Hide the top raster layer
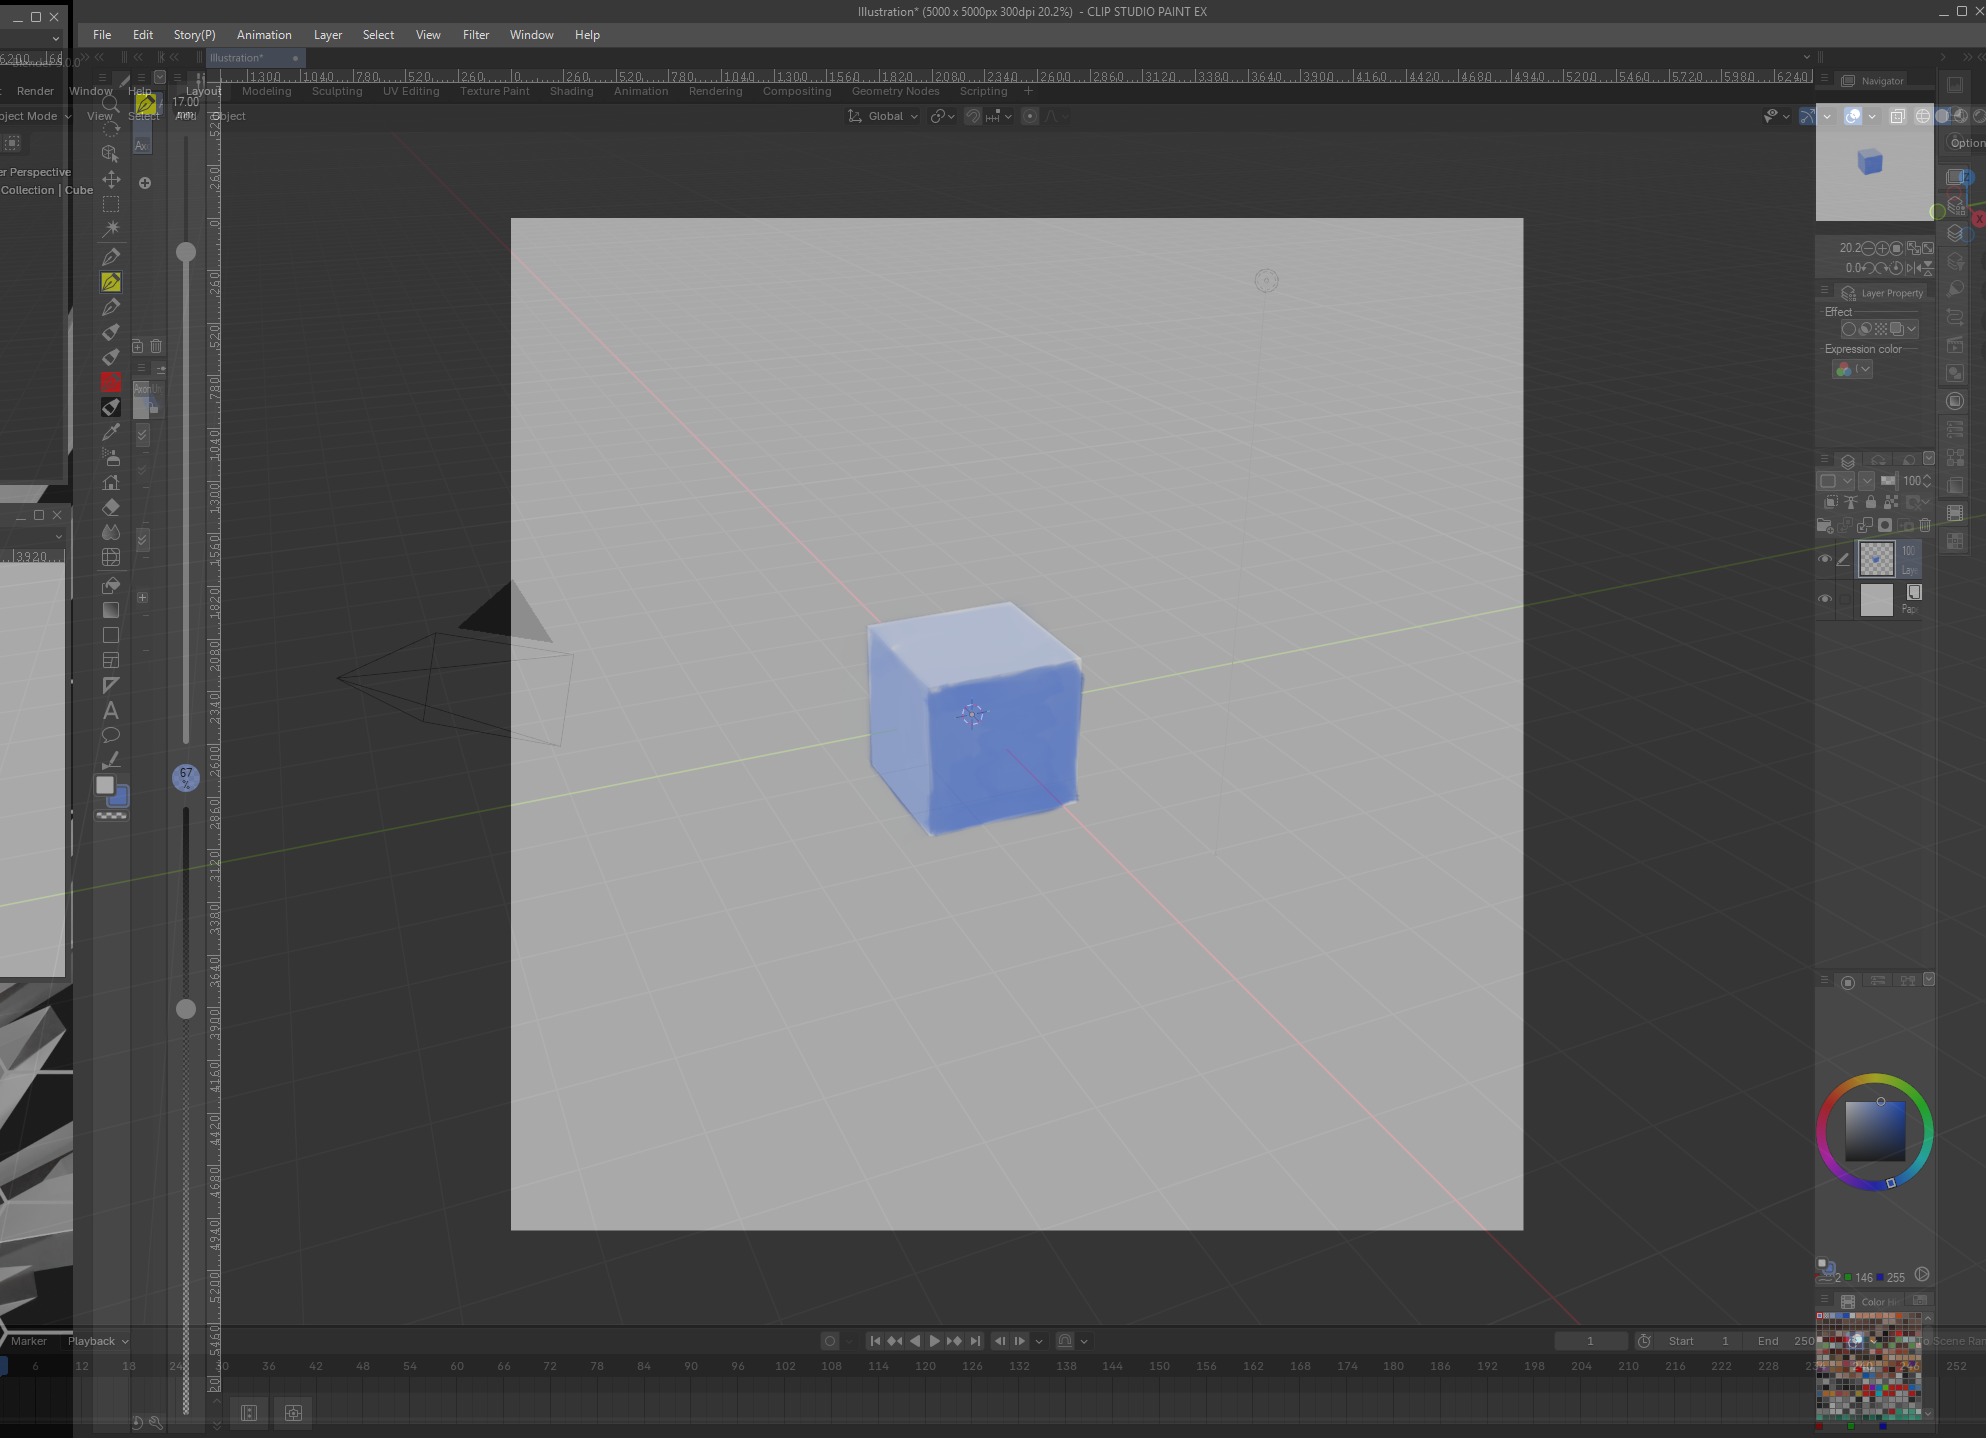 point(1825,559)
